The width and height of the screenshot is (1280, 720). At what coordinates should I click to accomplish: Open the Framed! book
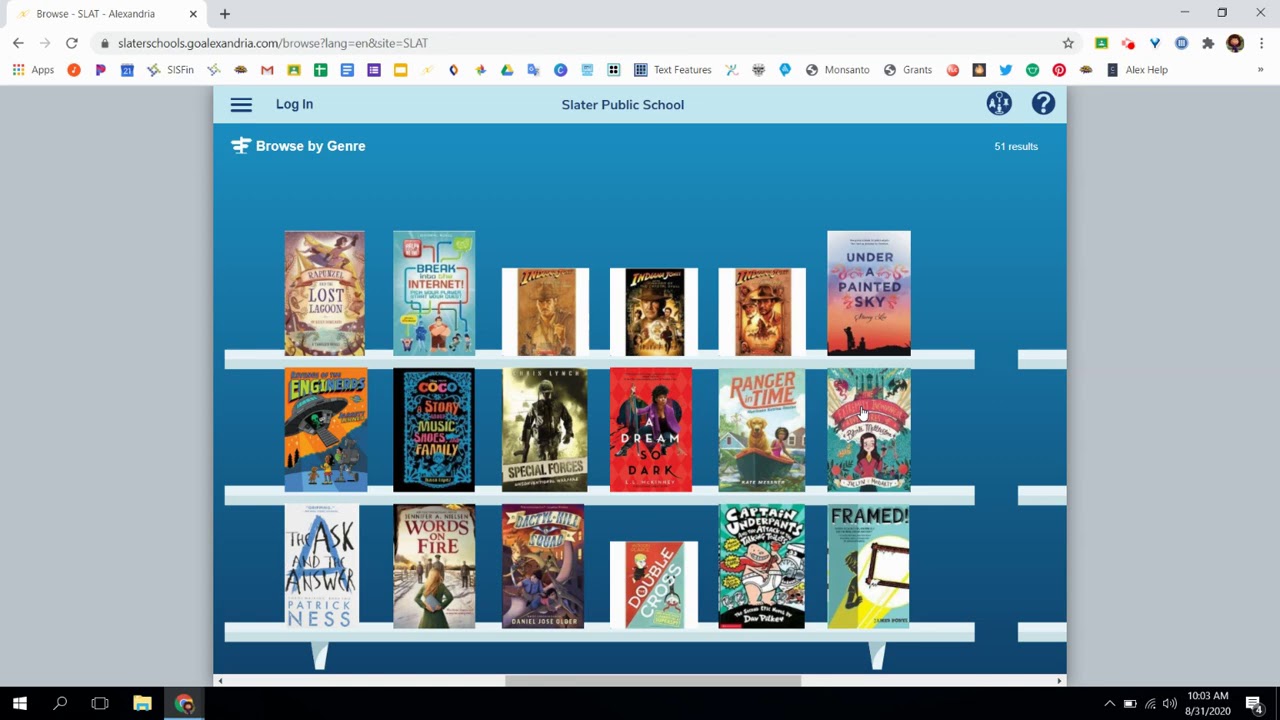tap(868, 566)
